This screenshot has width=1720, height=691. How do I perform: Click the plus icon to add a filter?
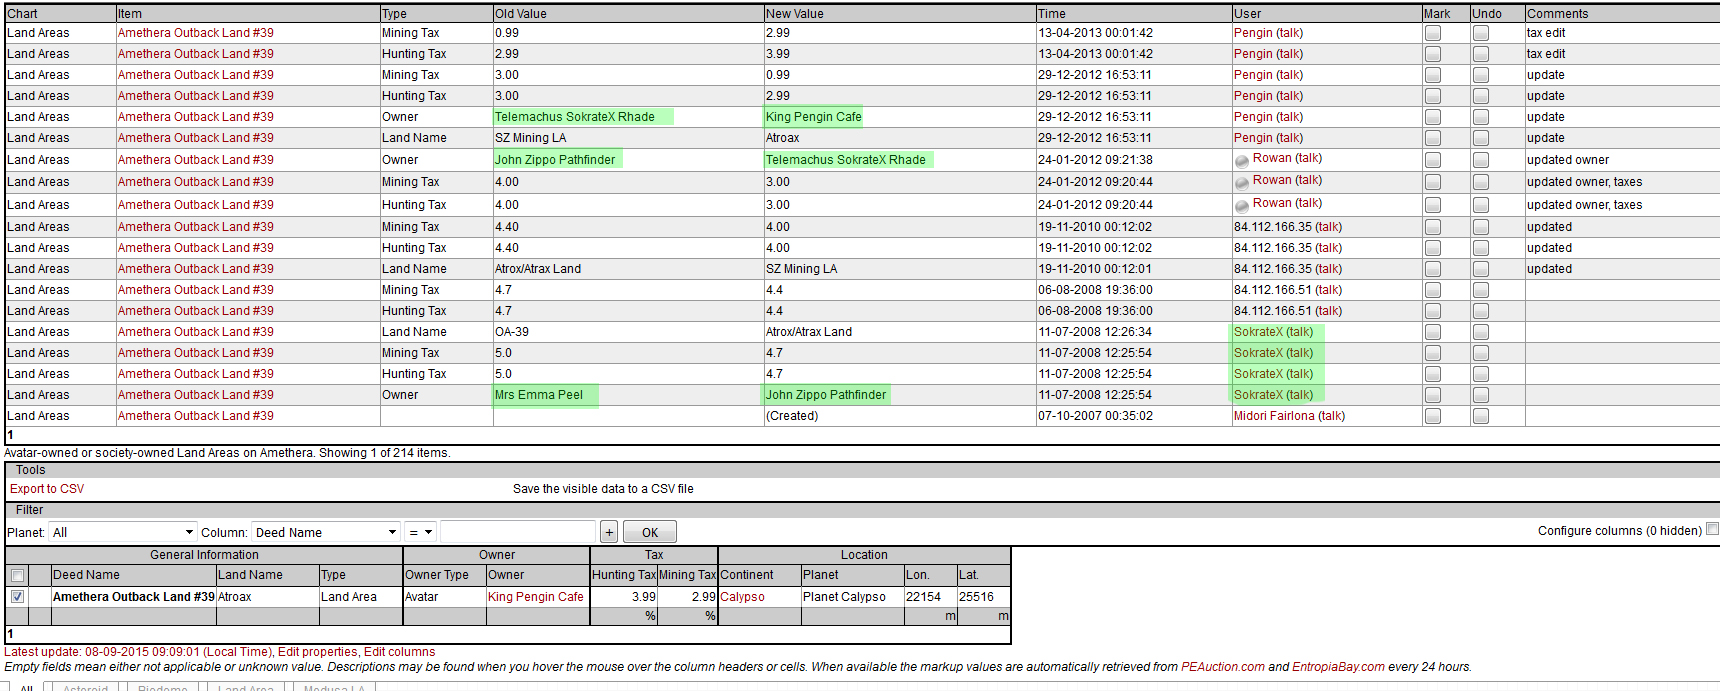click(x=609, y=532)
